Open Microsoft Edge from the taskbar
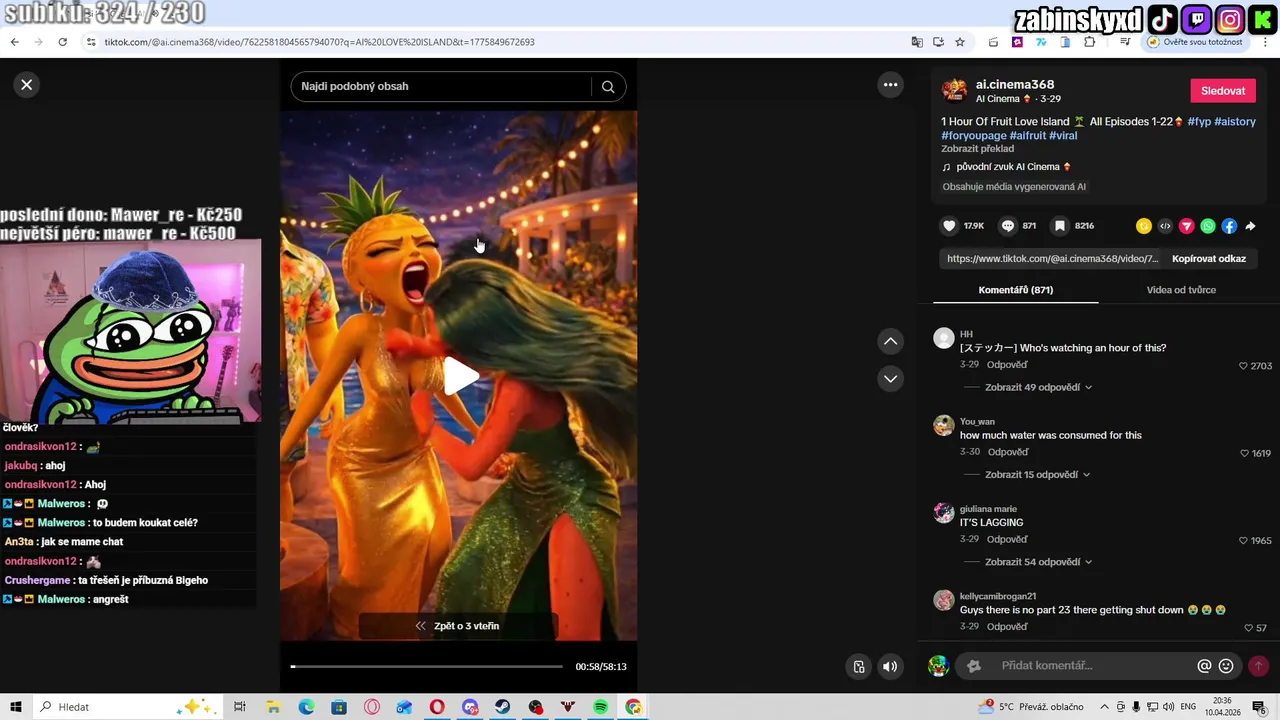 click(x=306, y=707)
